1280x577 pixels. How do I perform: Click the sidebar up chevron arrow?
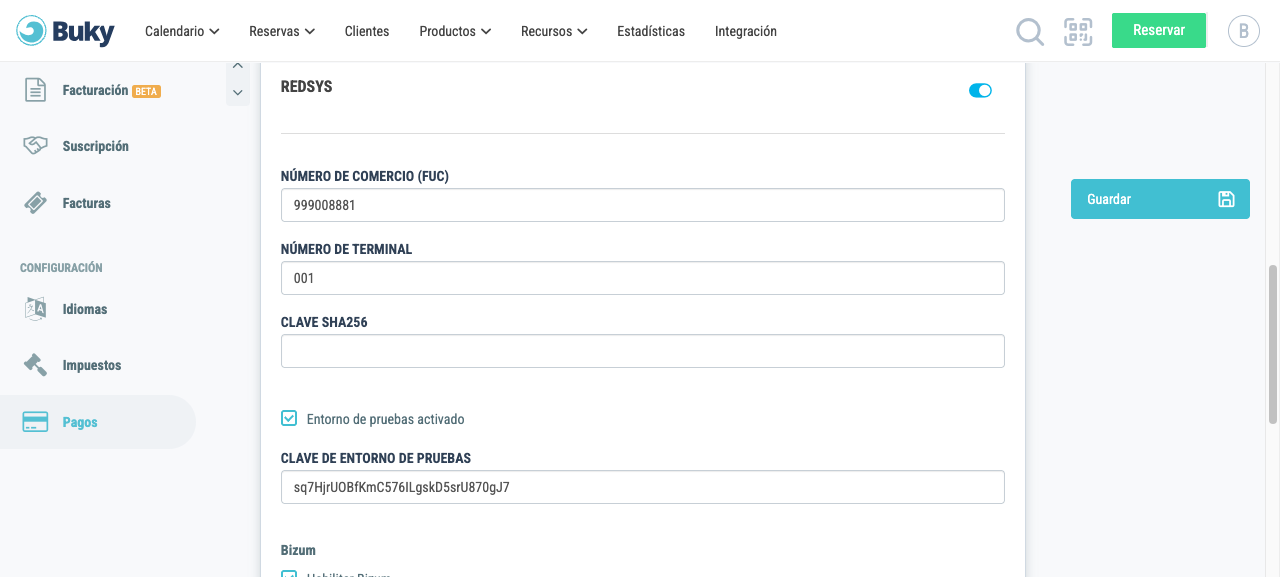pos(238,67)
